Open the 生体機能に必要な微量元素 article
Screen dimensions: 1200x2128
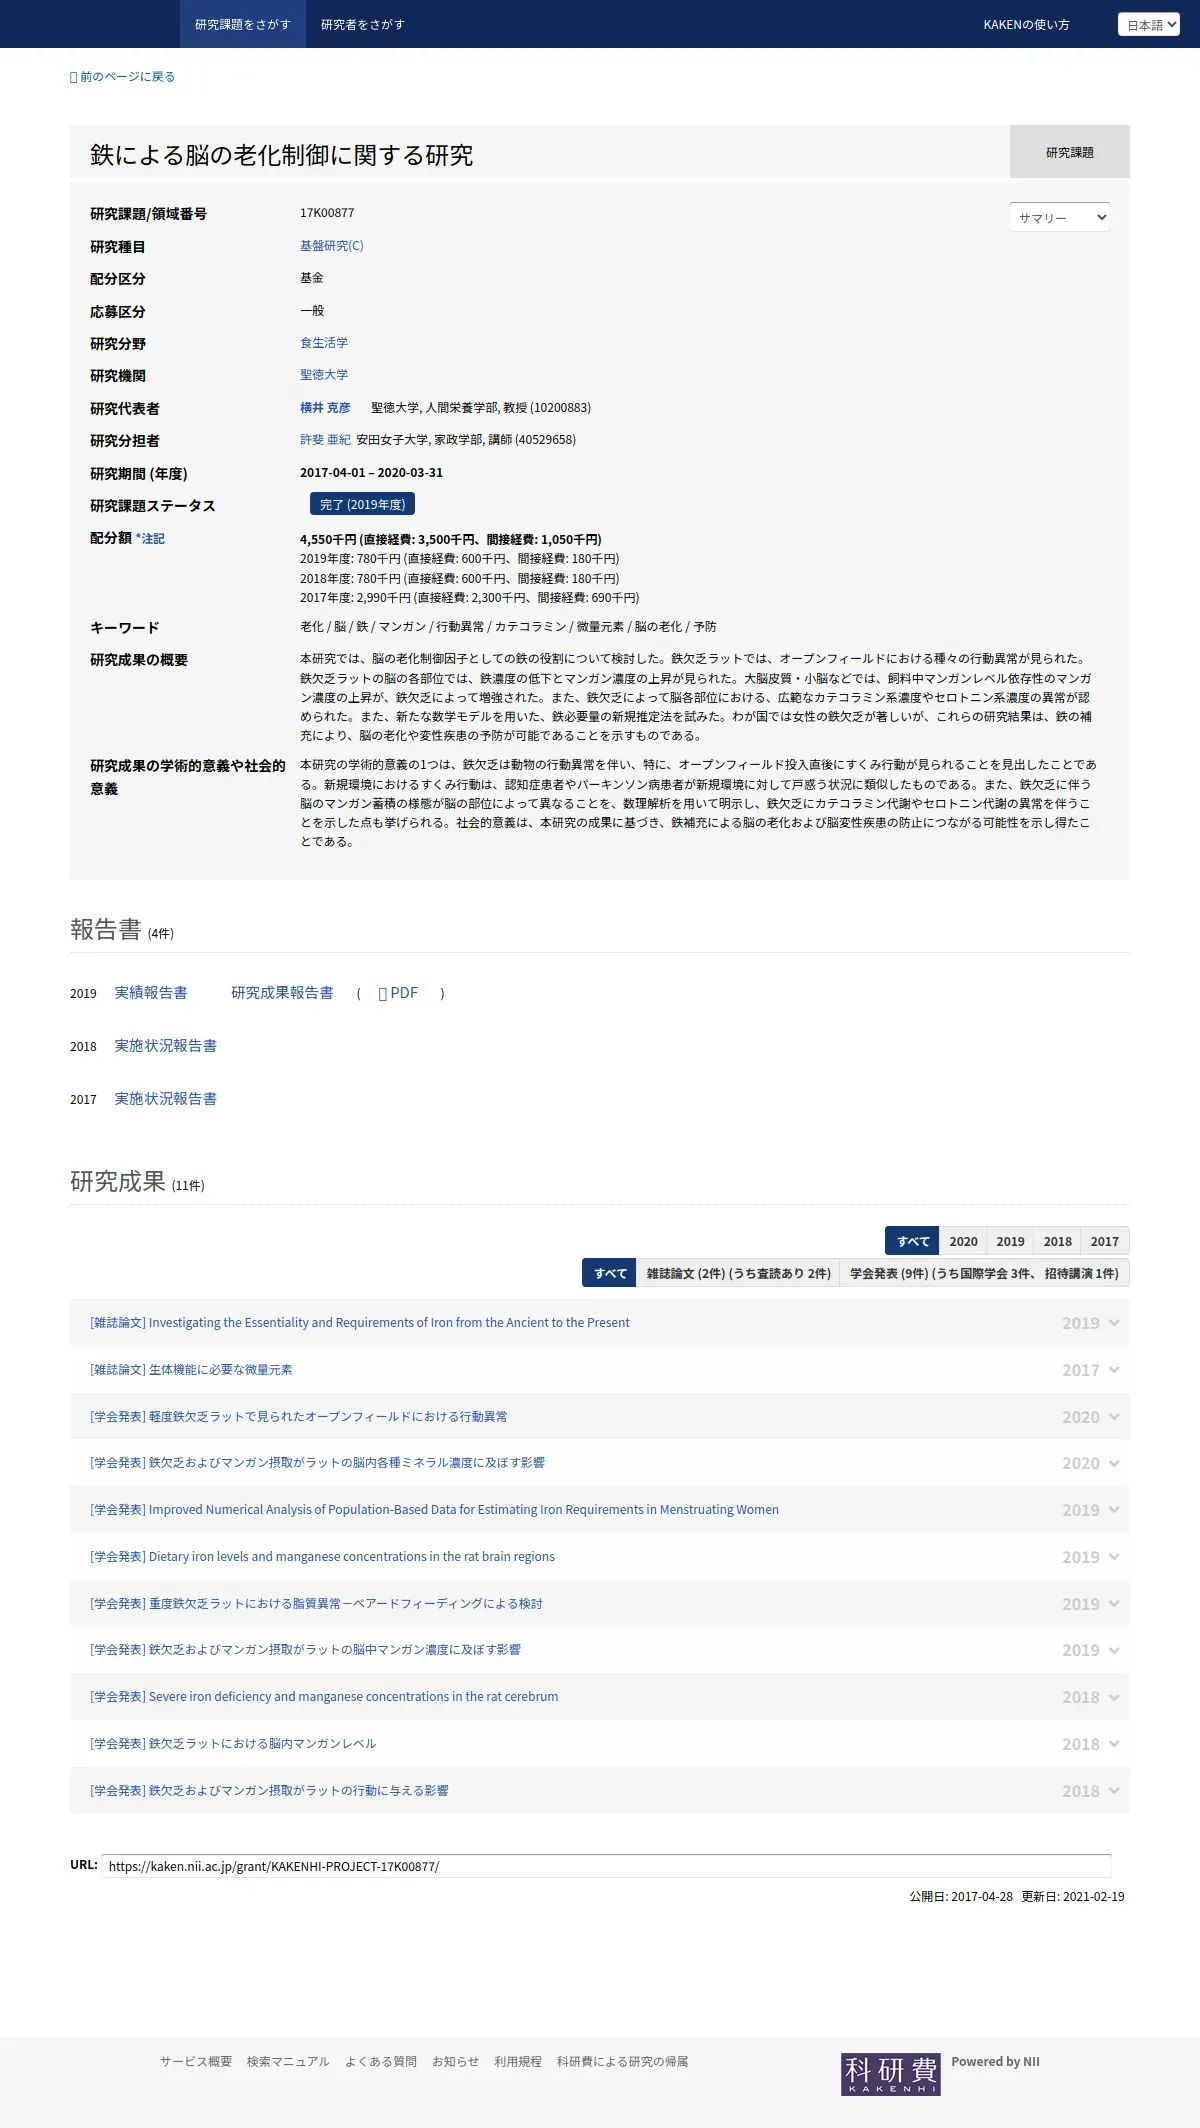click(x=191, y=1370)
